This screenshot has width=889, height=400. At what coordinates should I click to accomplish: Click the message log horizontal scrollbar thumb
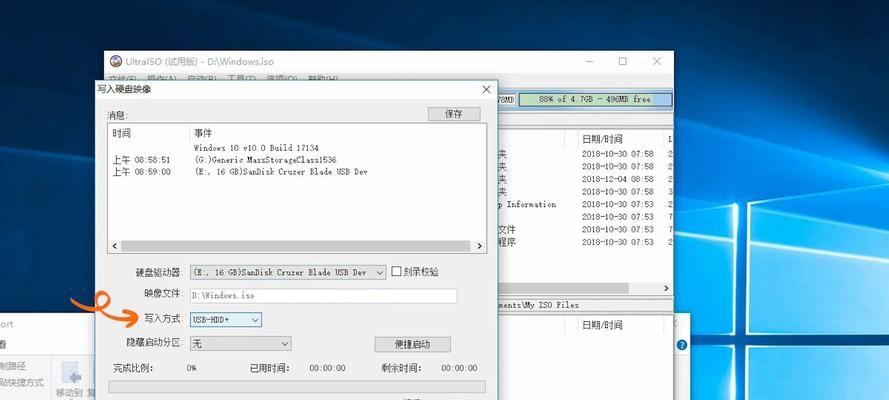point(295,246)
